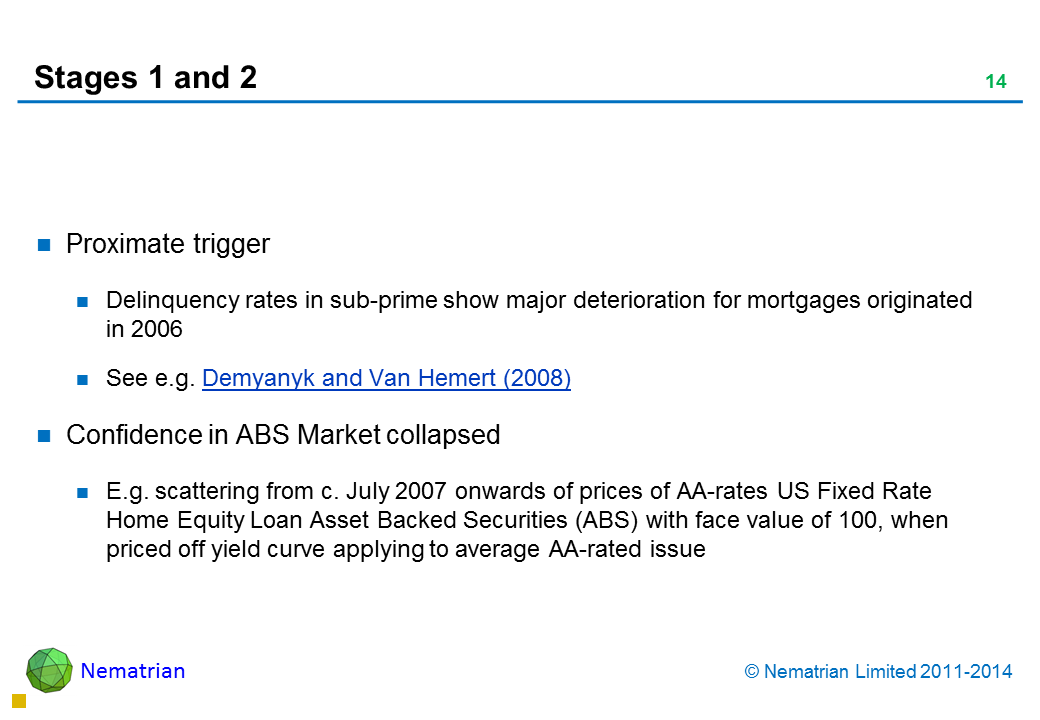Viewport: 1040px width, 720px height.
Task: Click the bullet marker beside "Delinquency rates"
Action: (85, 300)
